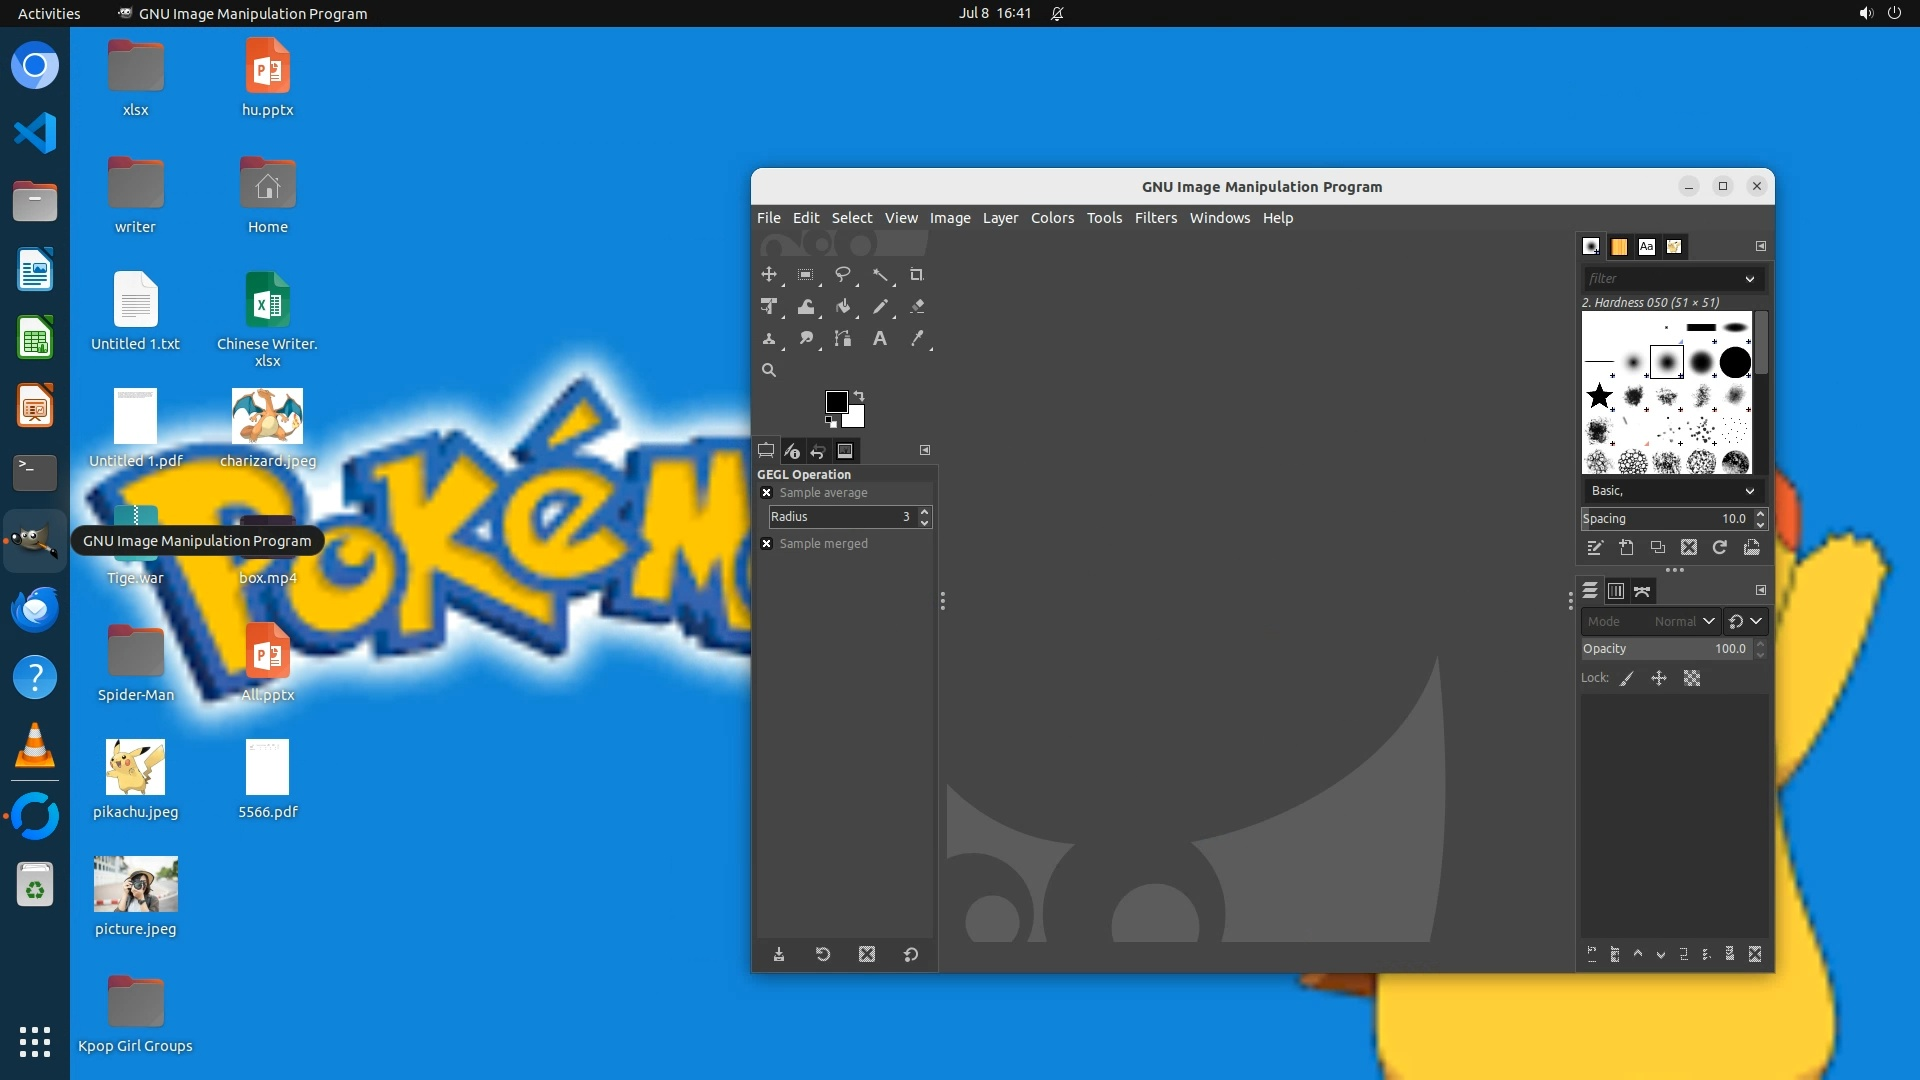
Task: Toggle the Sample merged checkbox
Action: coord(767,544)
